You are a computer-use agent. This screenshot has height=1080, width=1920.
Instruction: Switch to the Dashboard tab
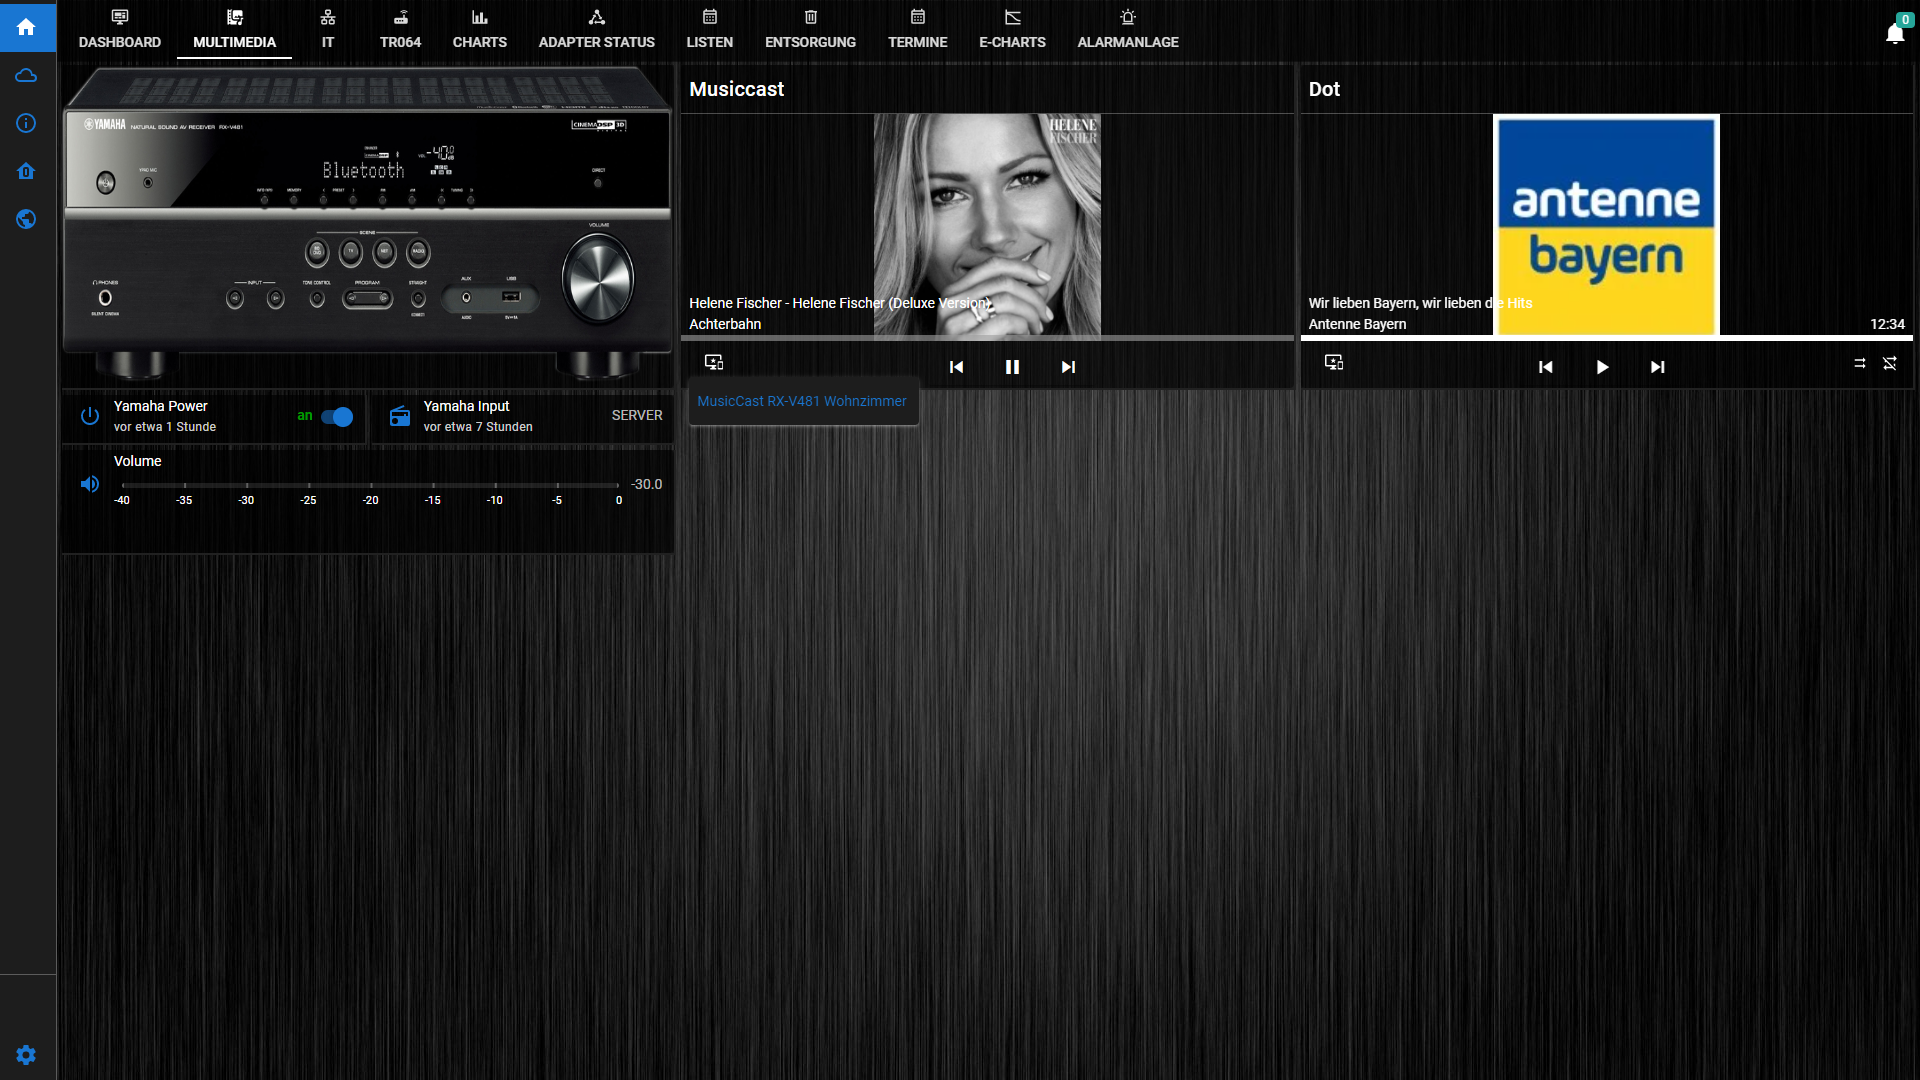tap(120, 30)
